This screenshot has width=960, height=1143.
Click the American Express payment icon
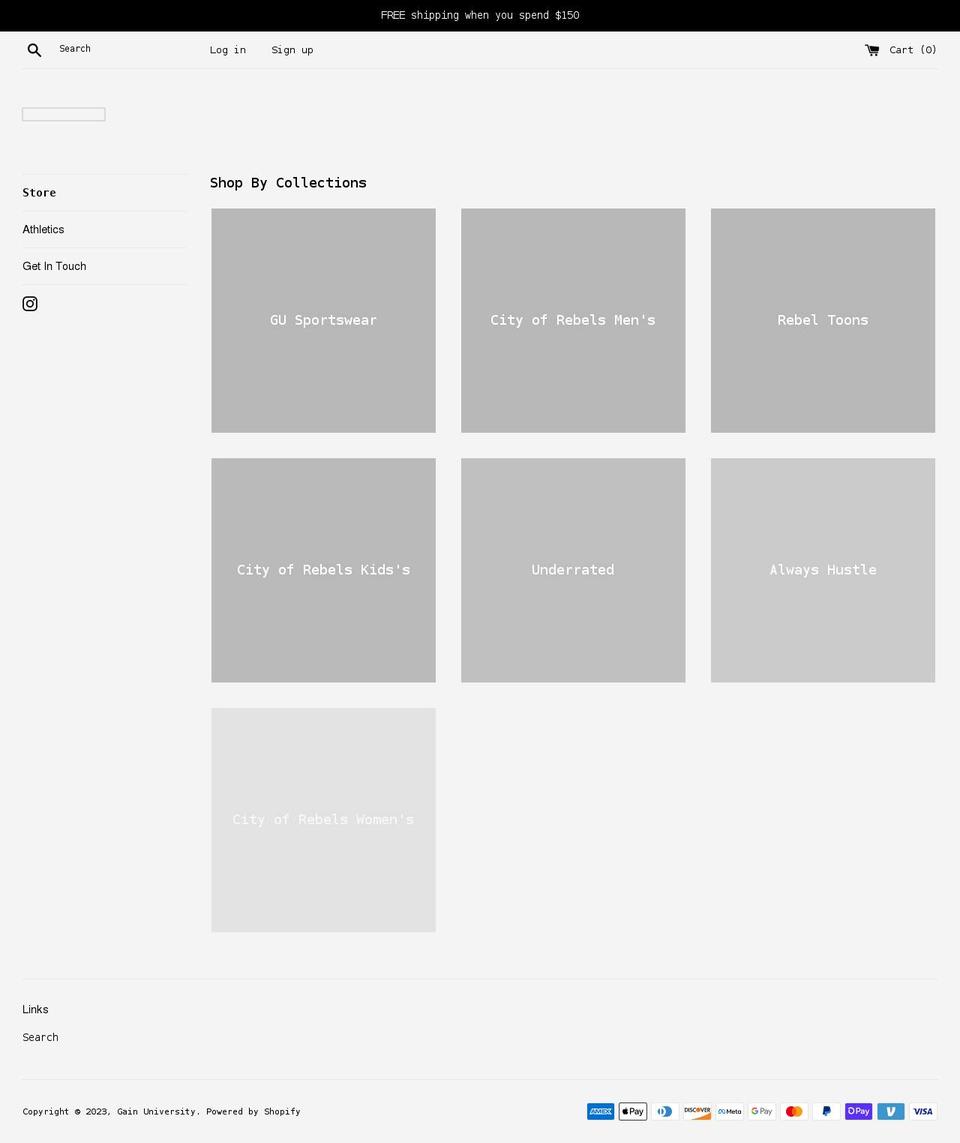click(600, 1111)
